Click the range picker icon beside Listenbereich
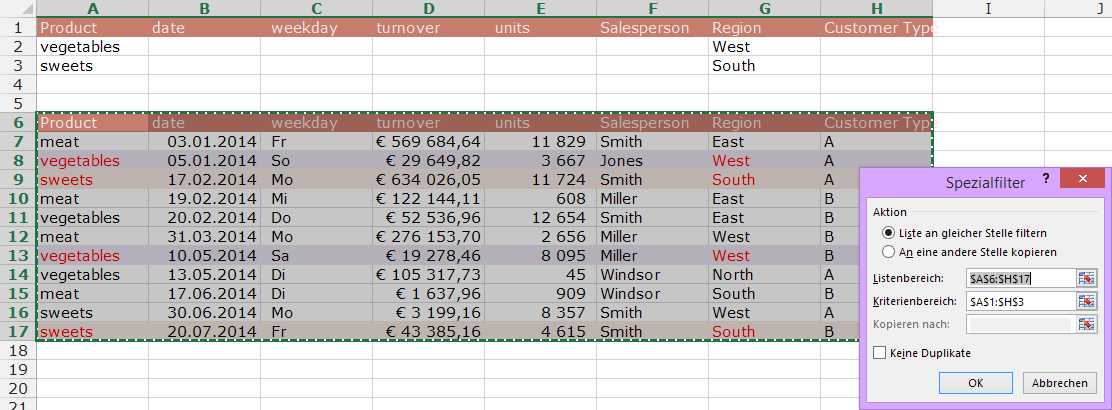This screenshot has width=1112, height=410. 1086,278
